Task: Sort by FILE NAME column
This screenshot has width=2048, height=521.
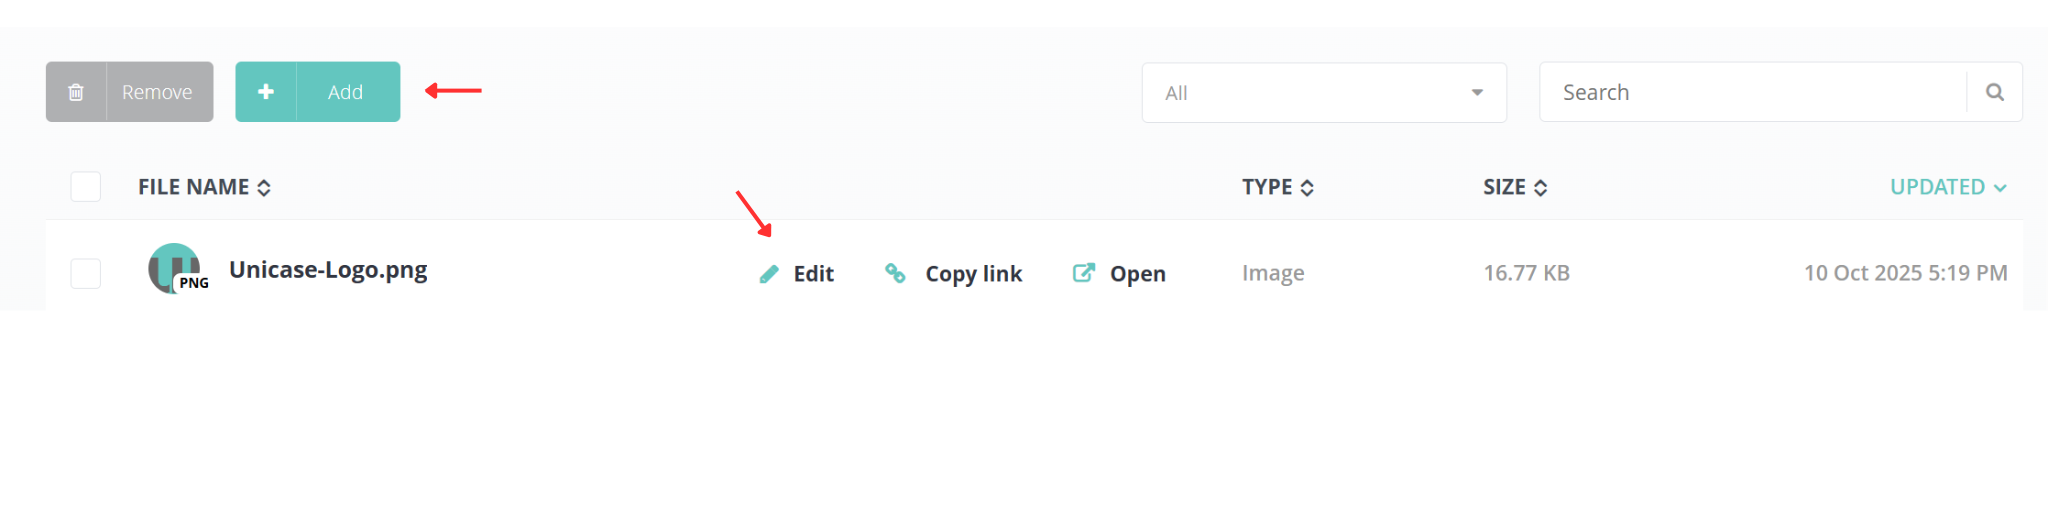Action: [x=205, y=187]
